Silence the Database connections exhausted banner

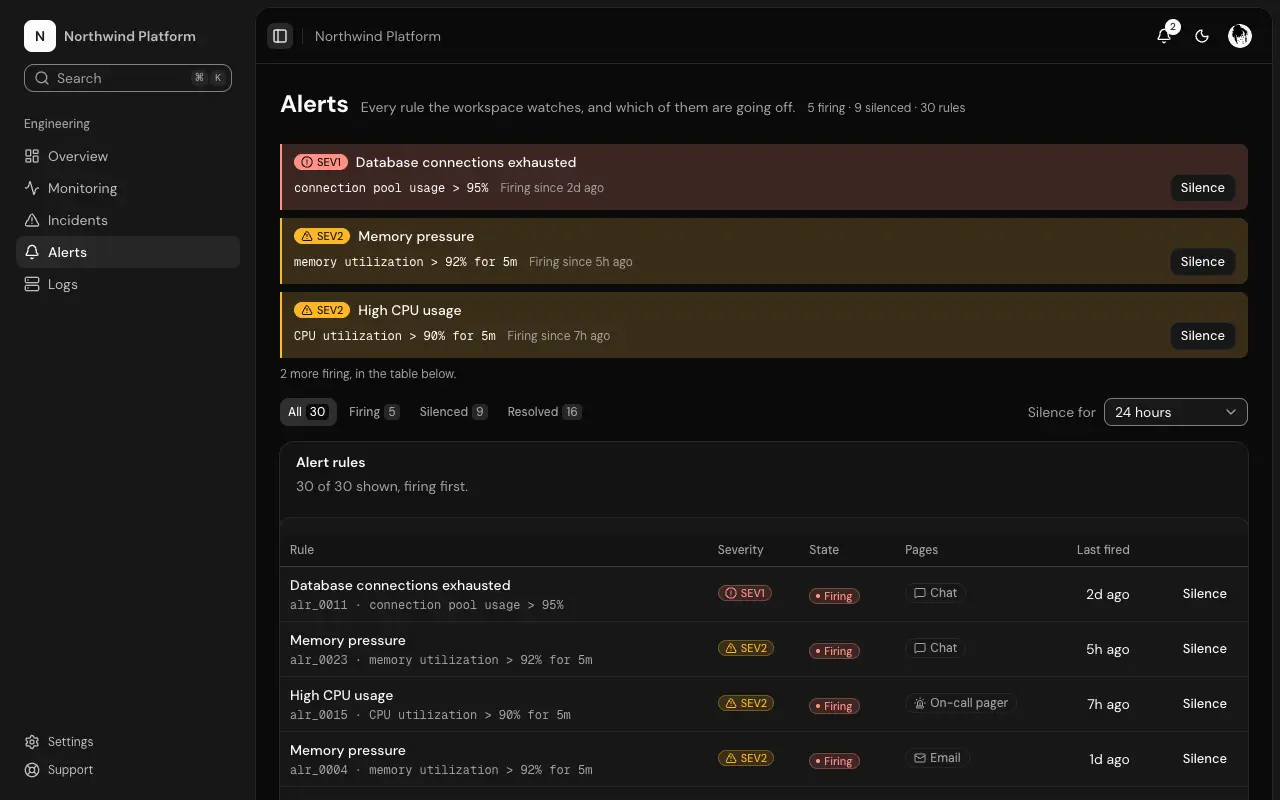pyautogui.click(x=1202, y=188)
